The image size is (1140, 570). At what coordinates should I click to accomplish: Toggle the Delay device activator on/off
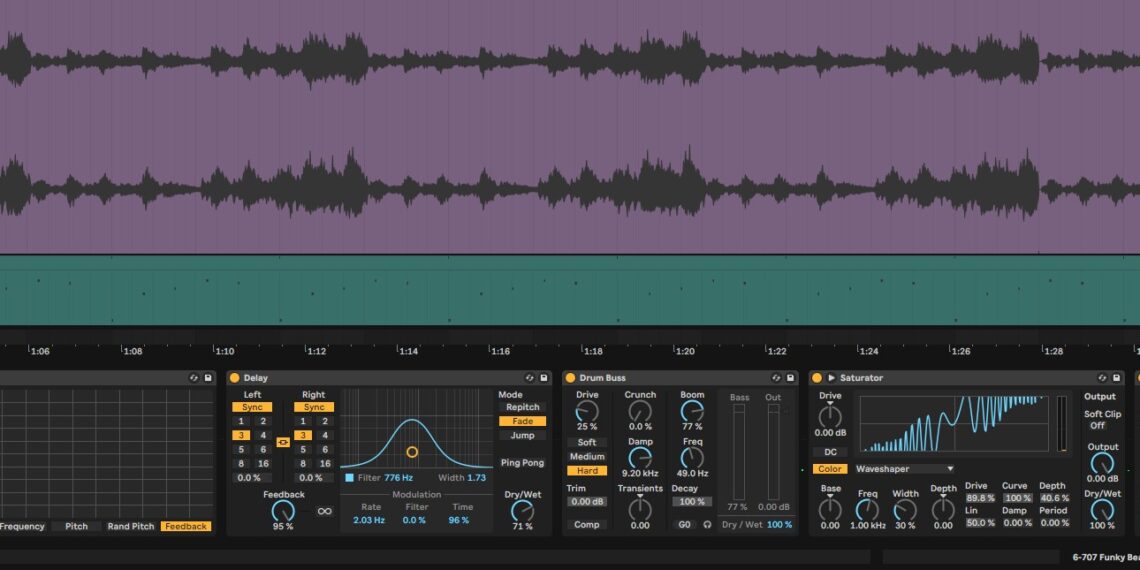235,378
